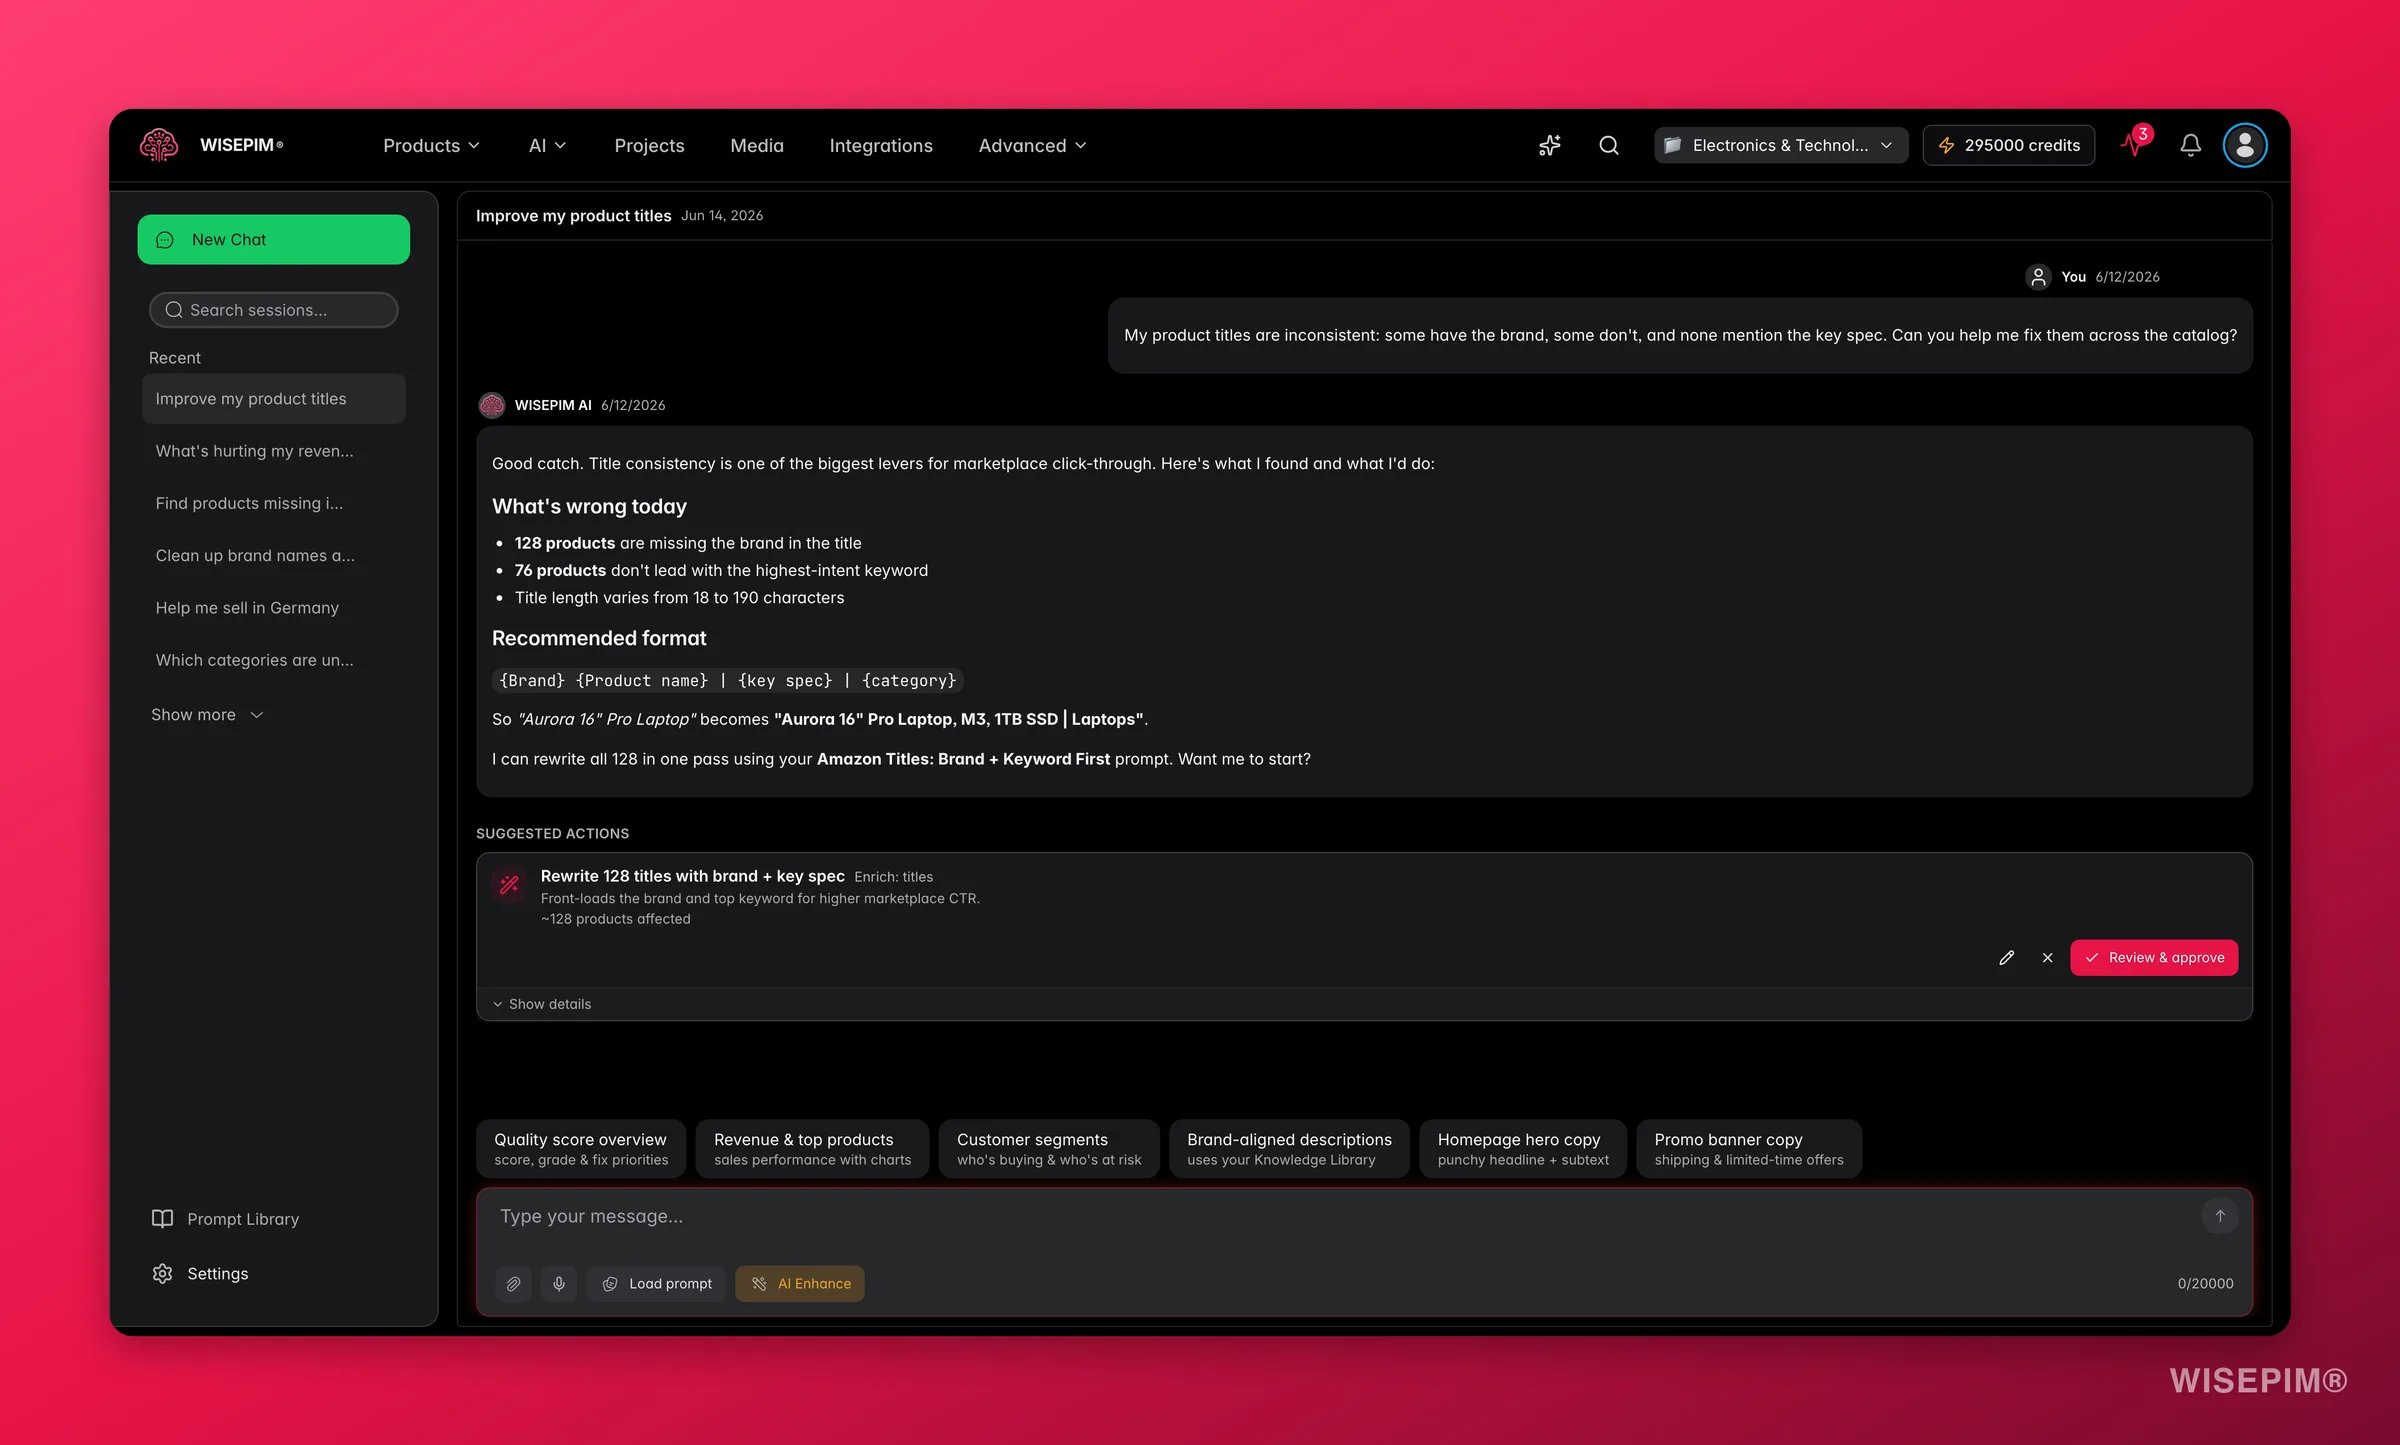2400x1445 pixels.
Task: Send message with the up arrow button
Action: point(2220,1216)
